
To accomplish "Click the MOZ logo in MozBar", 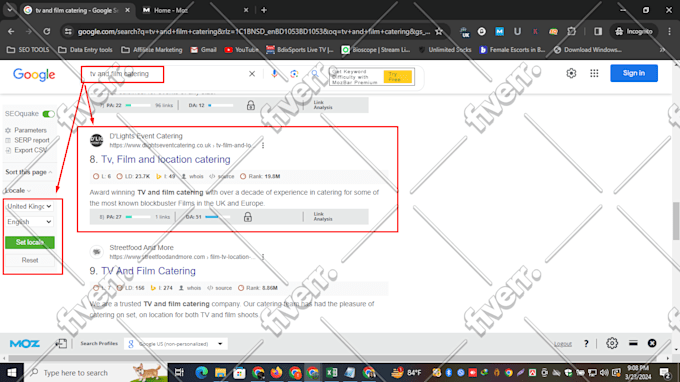I will click(x=25, y=344).
